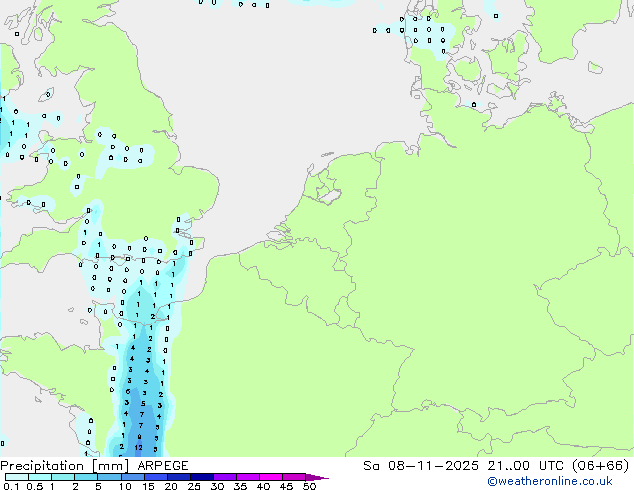Select the legend label "10"

pos(125,486)
